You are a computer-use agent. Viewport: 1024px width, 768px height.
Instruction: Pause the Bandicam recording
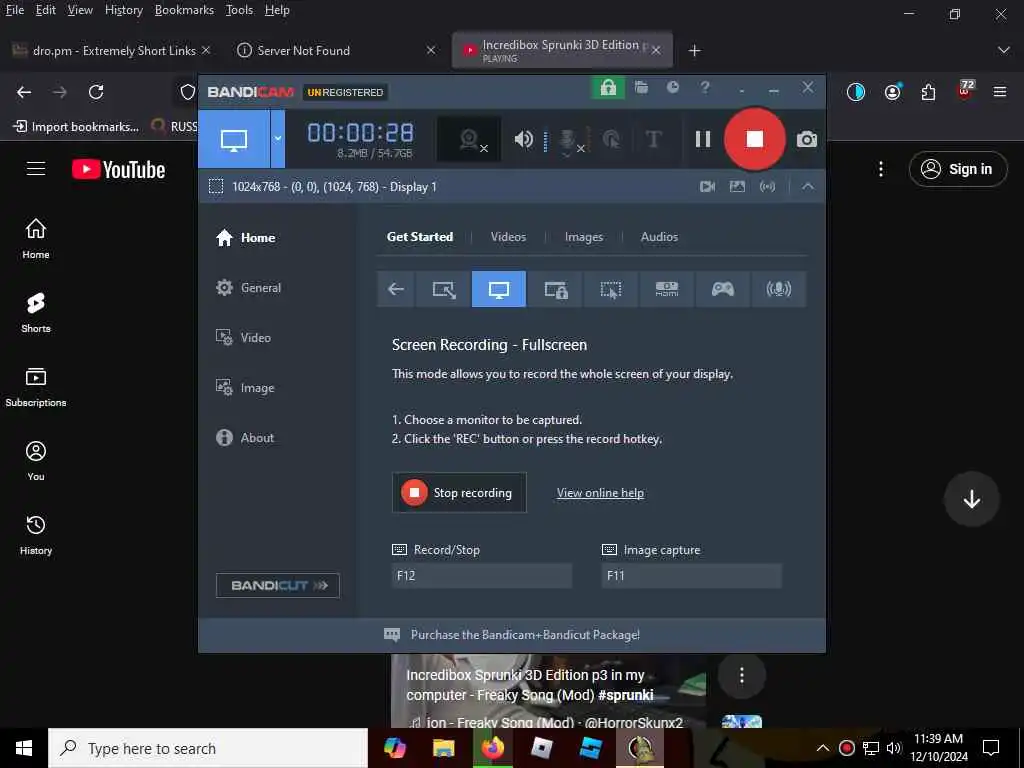[703, 139]
